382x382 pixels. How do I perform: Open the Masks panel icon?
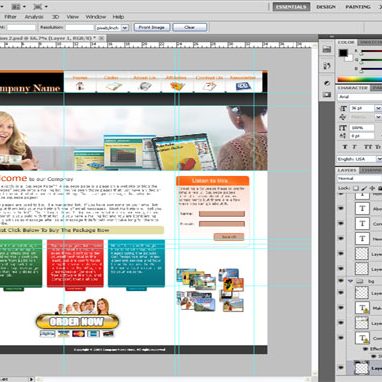pos(327,95)
